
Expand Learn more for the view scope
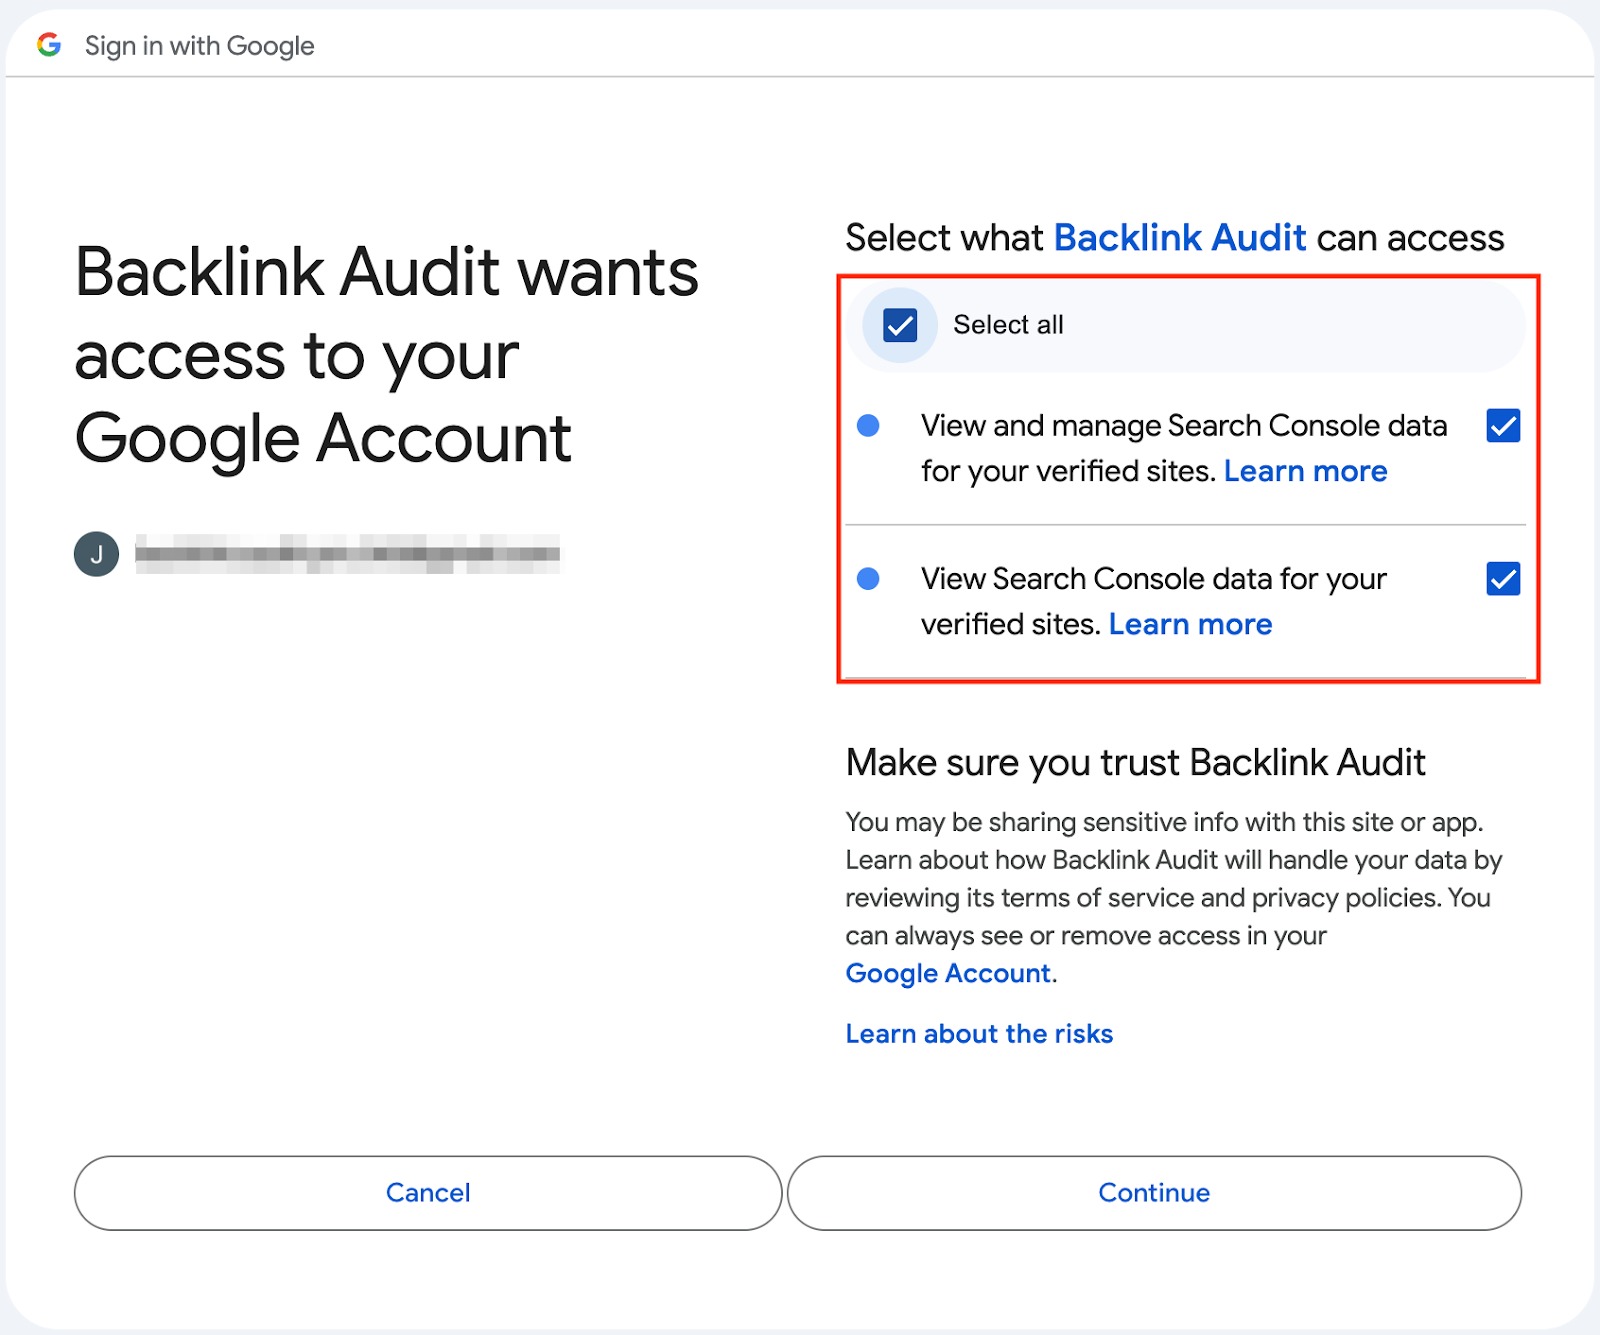click(1190, 624)
